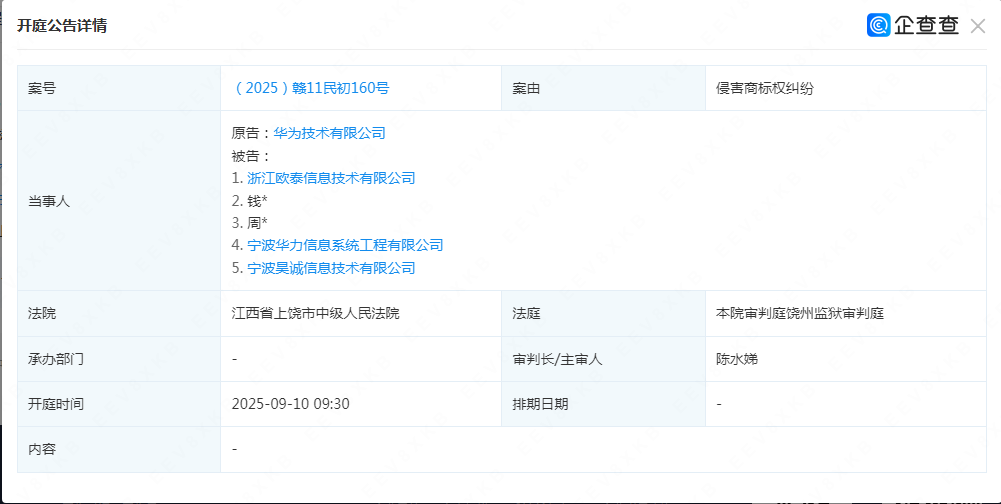Click the 案由 label cell
This screenshot has height=504, width=1001.
tap(603, 88)
